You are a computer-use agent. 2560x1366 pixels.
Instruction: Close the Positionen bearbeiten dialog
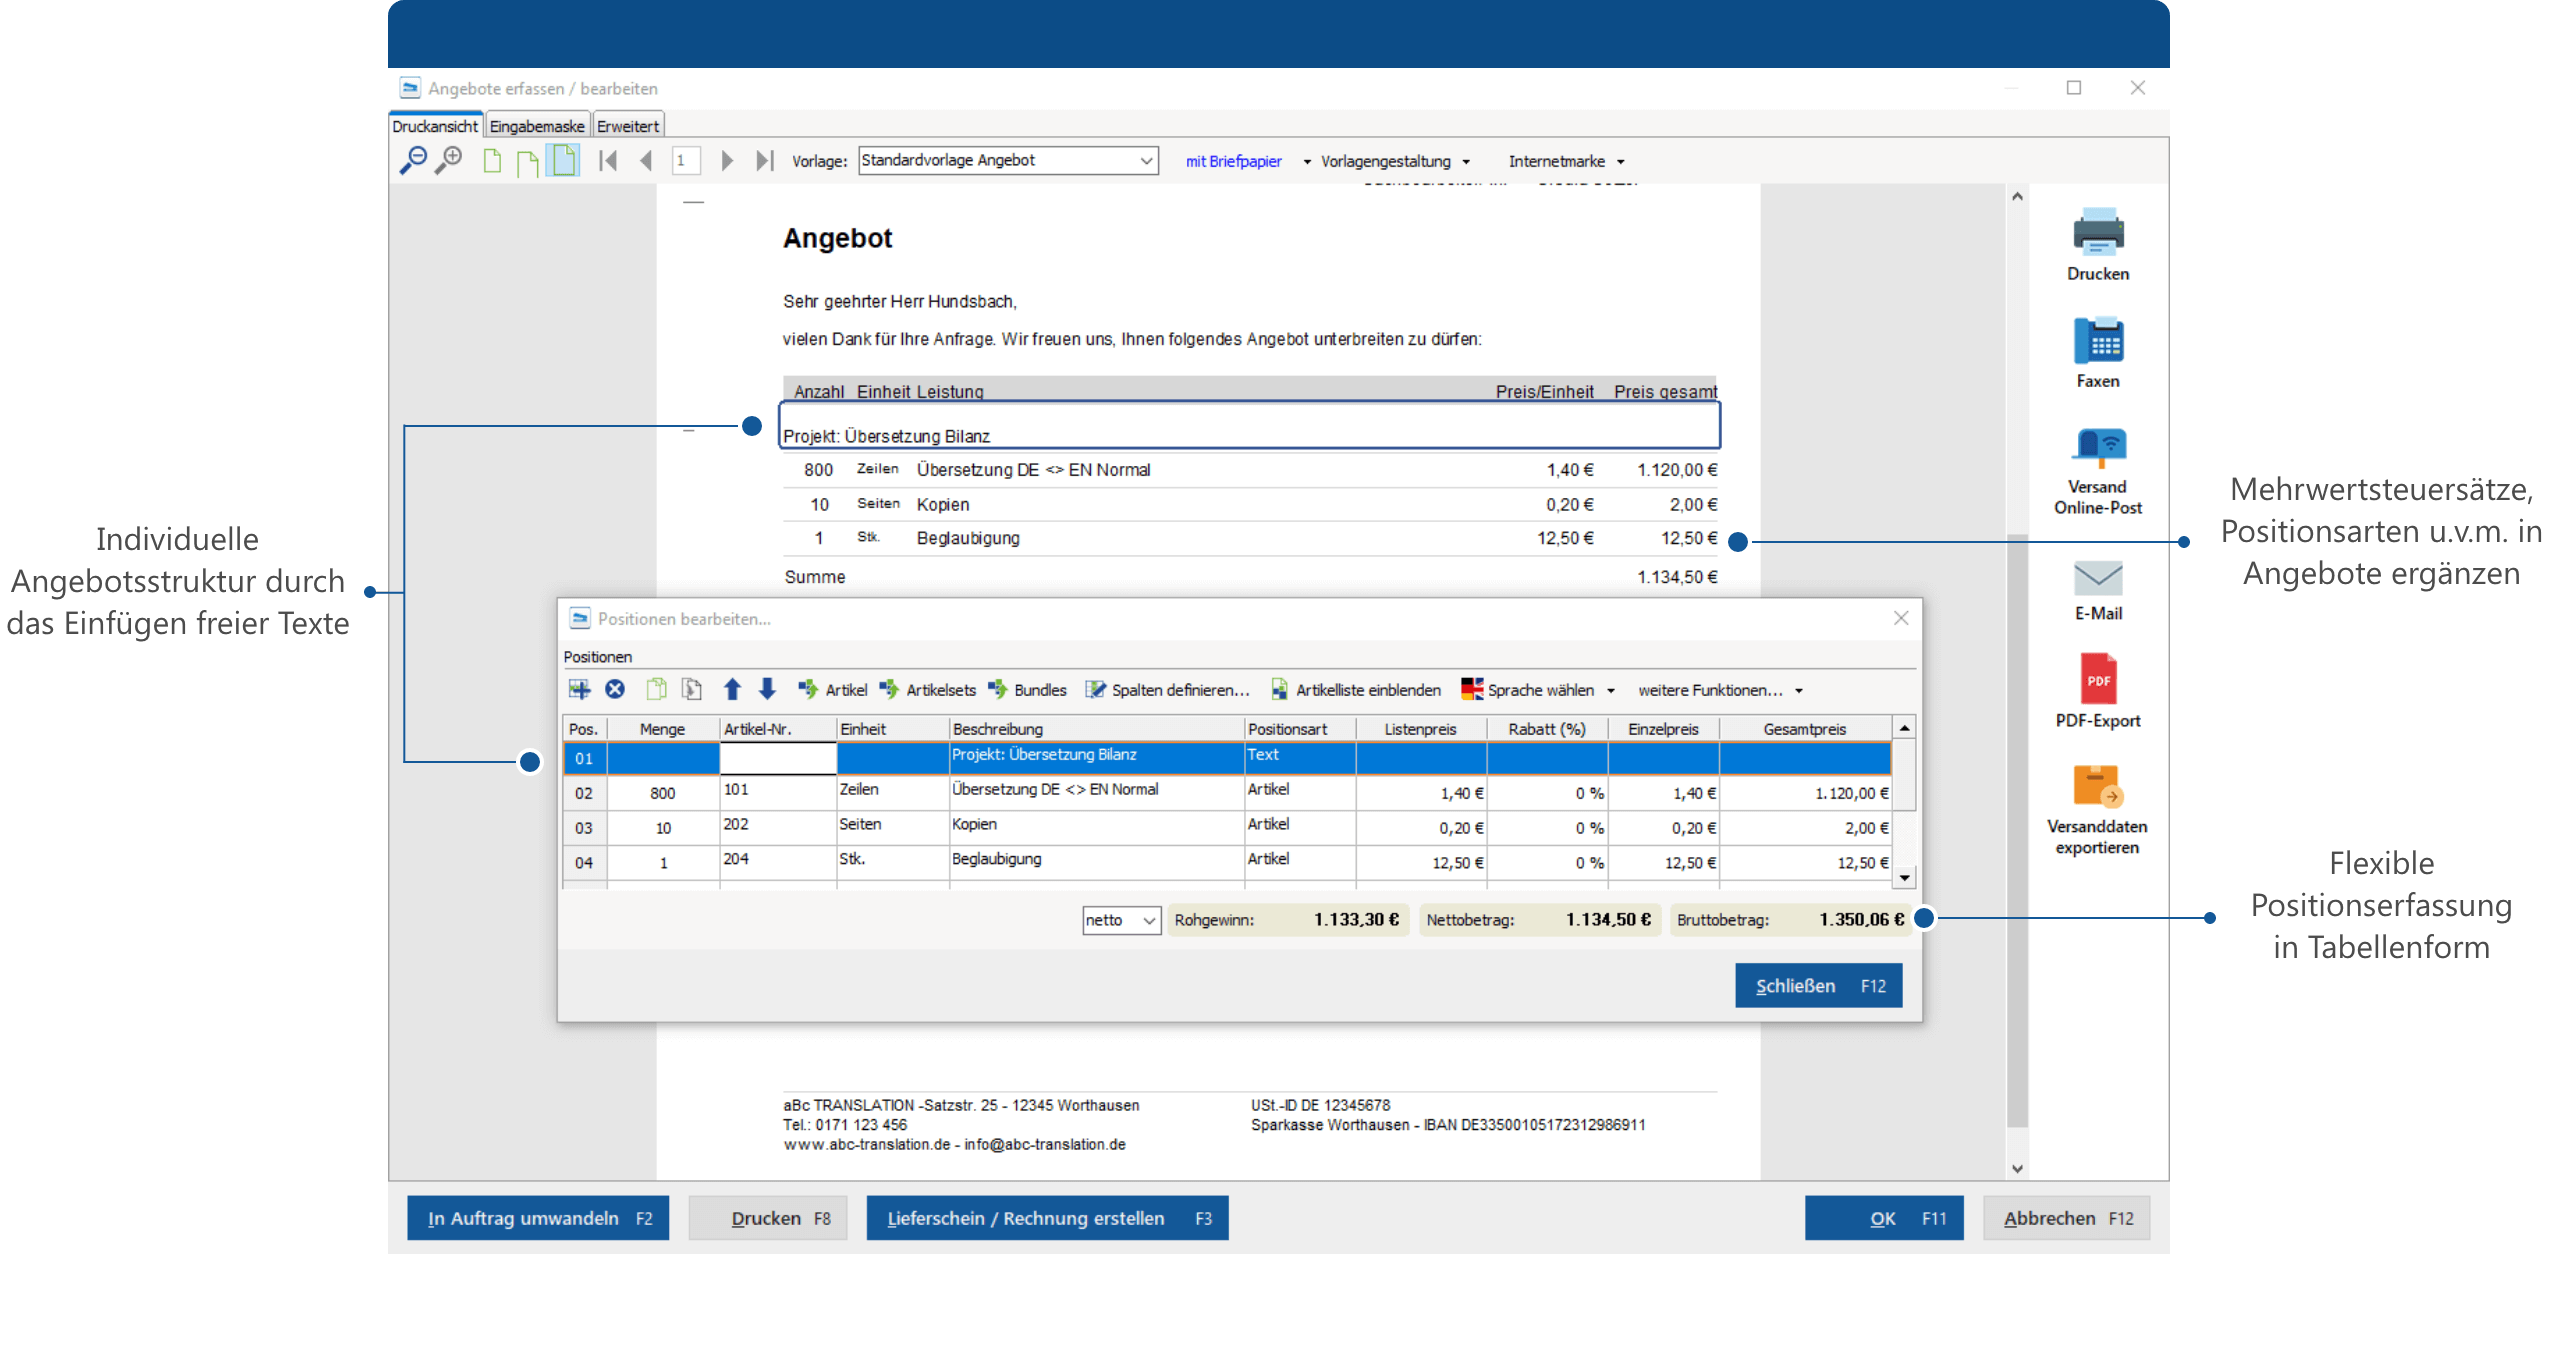pyautogui.click(x=1901, y=619)
